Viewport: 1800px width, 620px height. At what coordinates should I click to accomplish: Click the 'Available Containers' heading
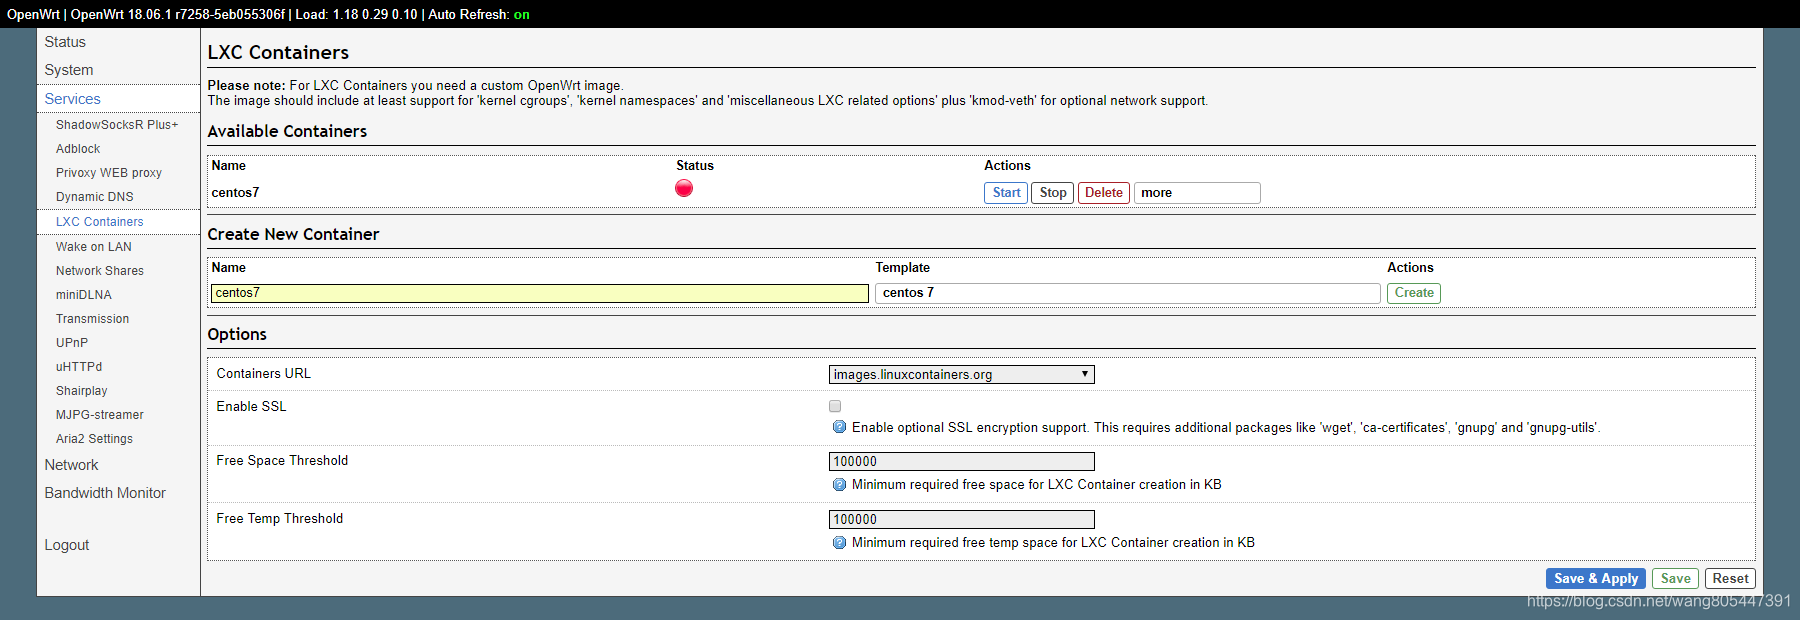287,131
